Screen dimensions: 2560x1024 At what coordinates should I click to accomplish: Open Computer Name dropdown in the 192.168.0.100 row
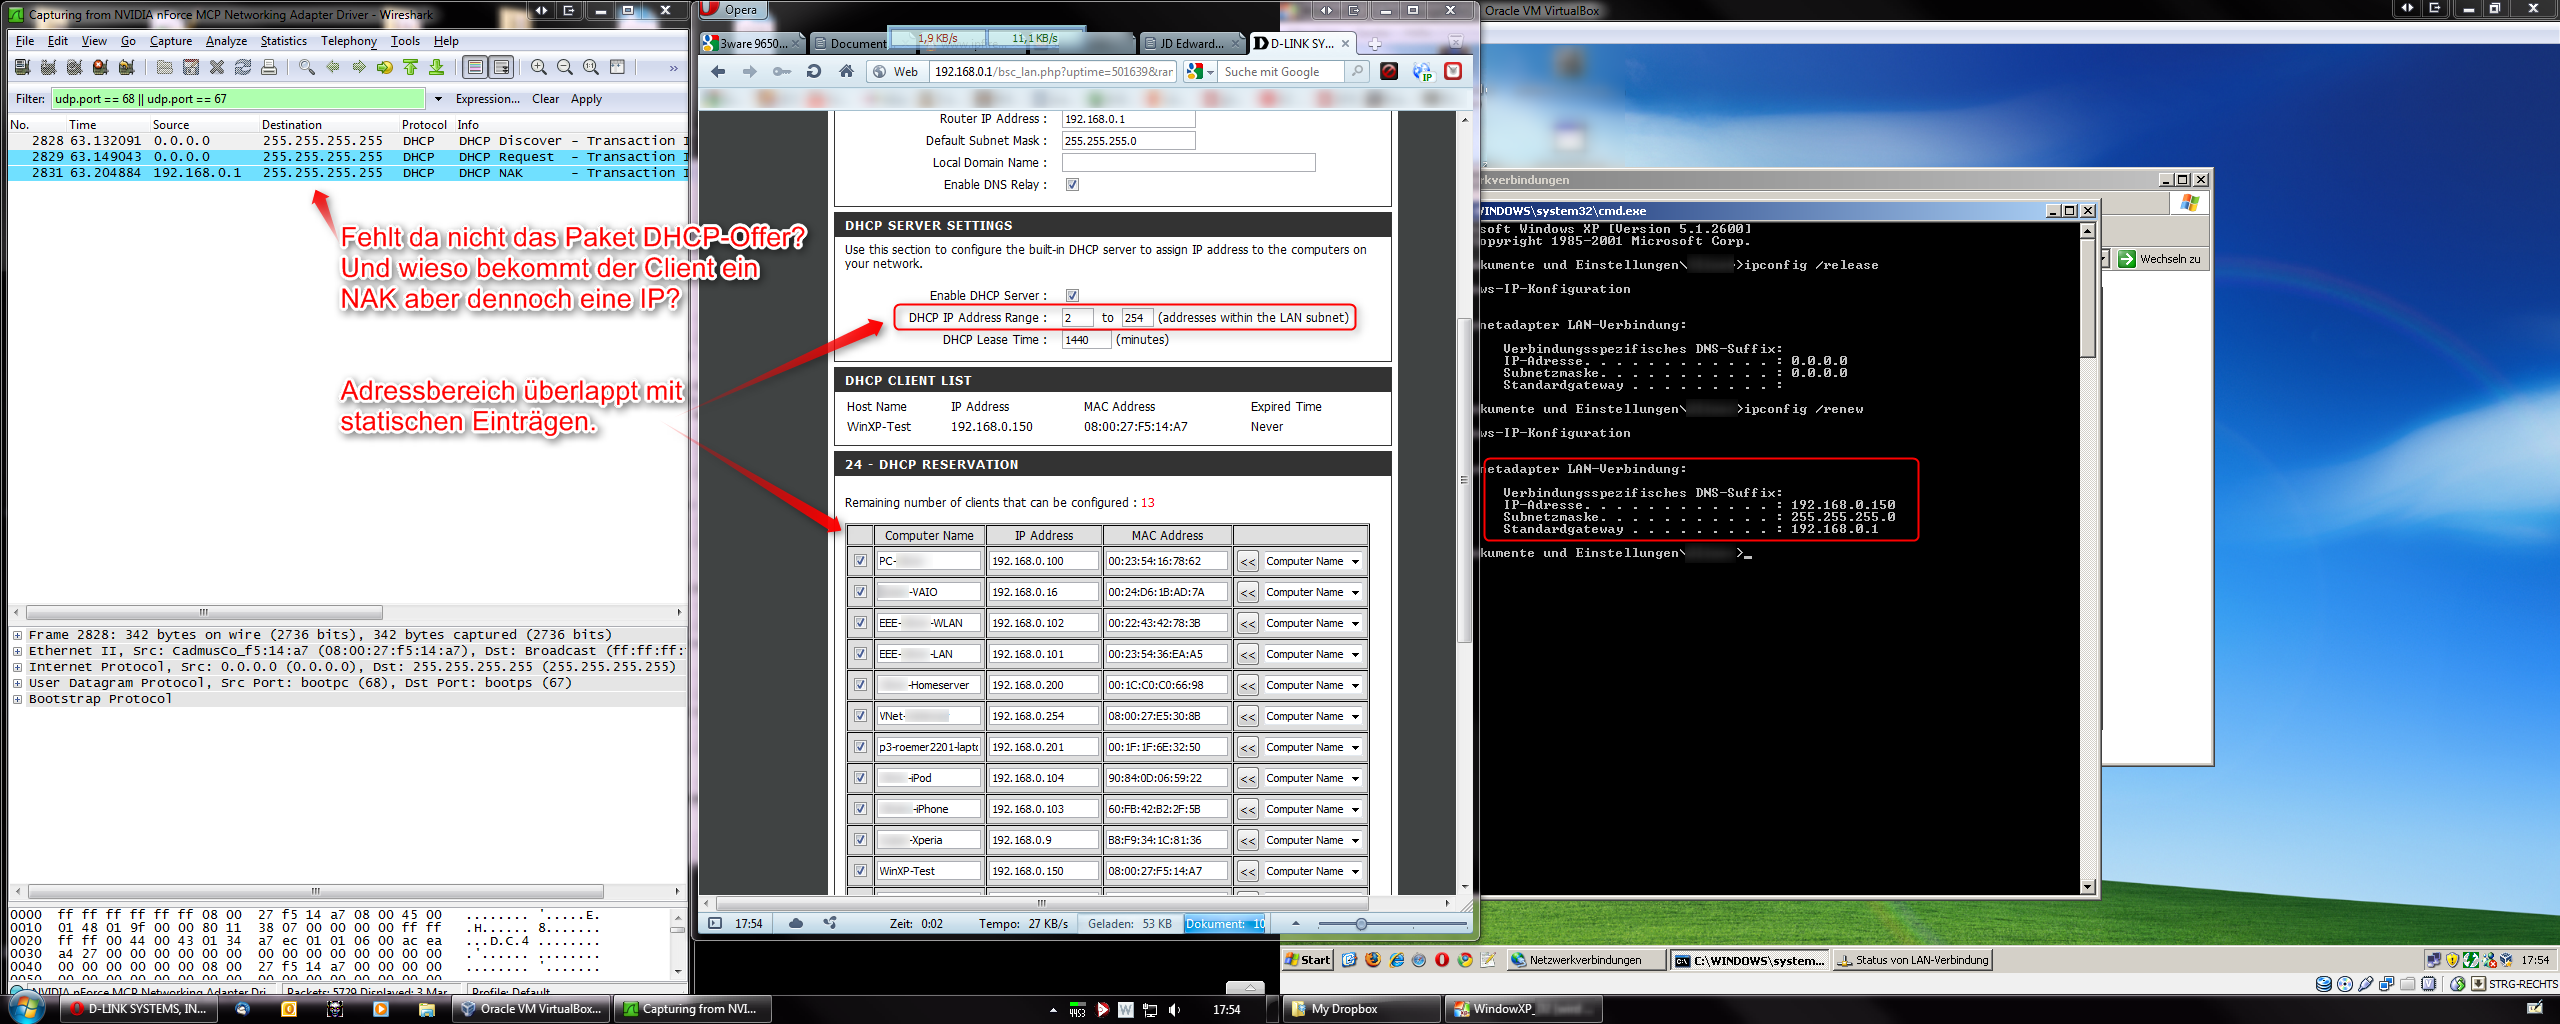coord(1313,562)
